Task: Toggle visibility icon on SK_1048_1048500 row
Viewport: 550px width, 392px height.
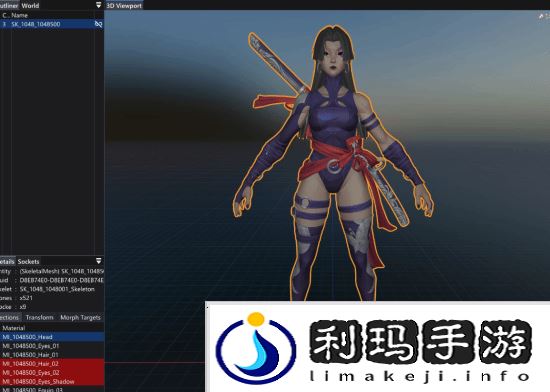Action: [x=99, y=24]
